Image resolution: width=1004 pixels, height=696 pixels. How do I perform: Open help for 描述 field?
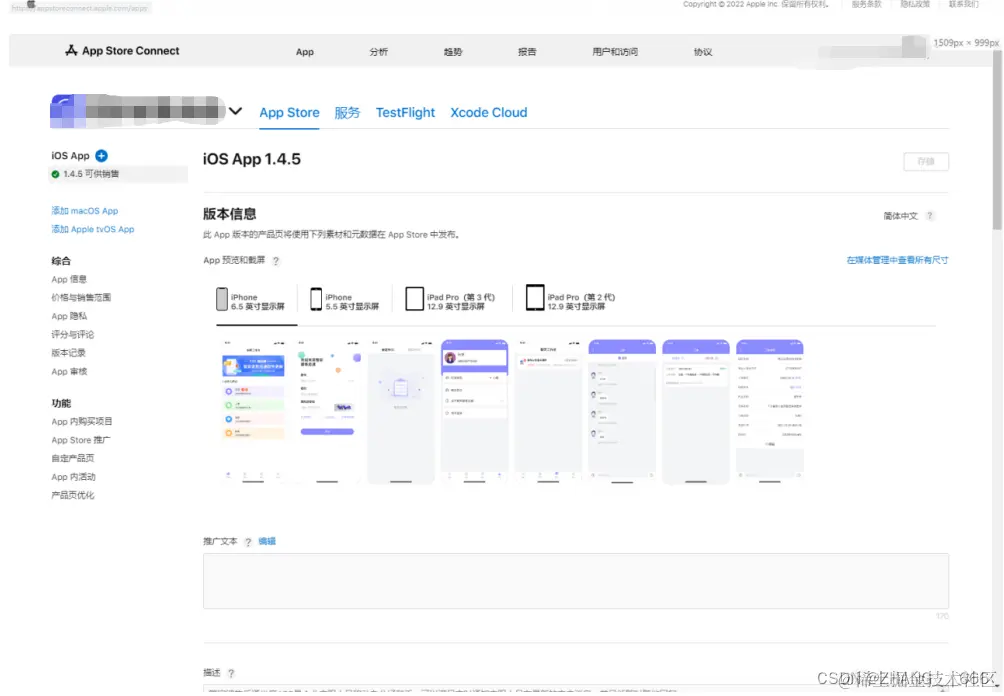click(231, 674)
